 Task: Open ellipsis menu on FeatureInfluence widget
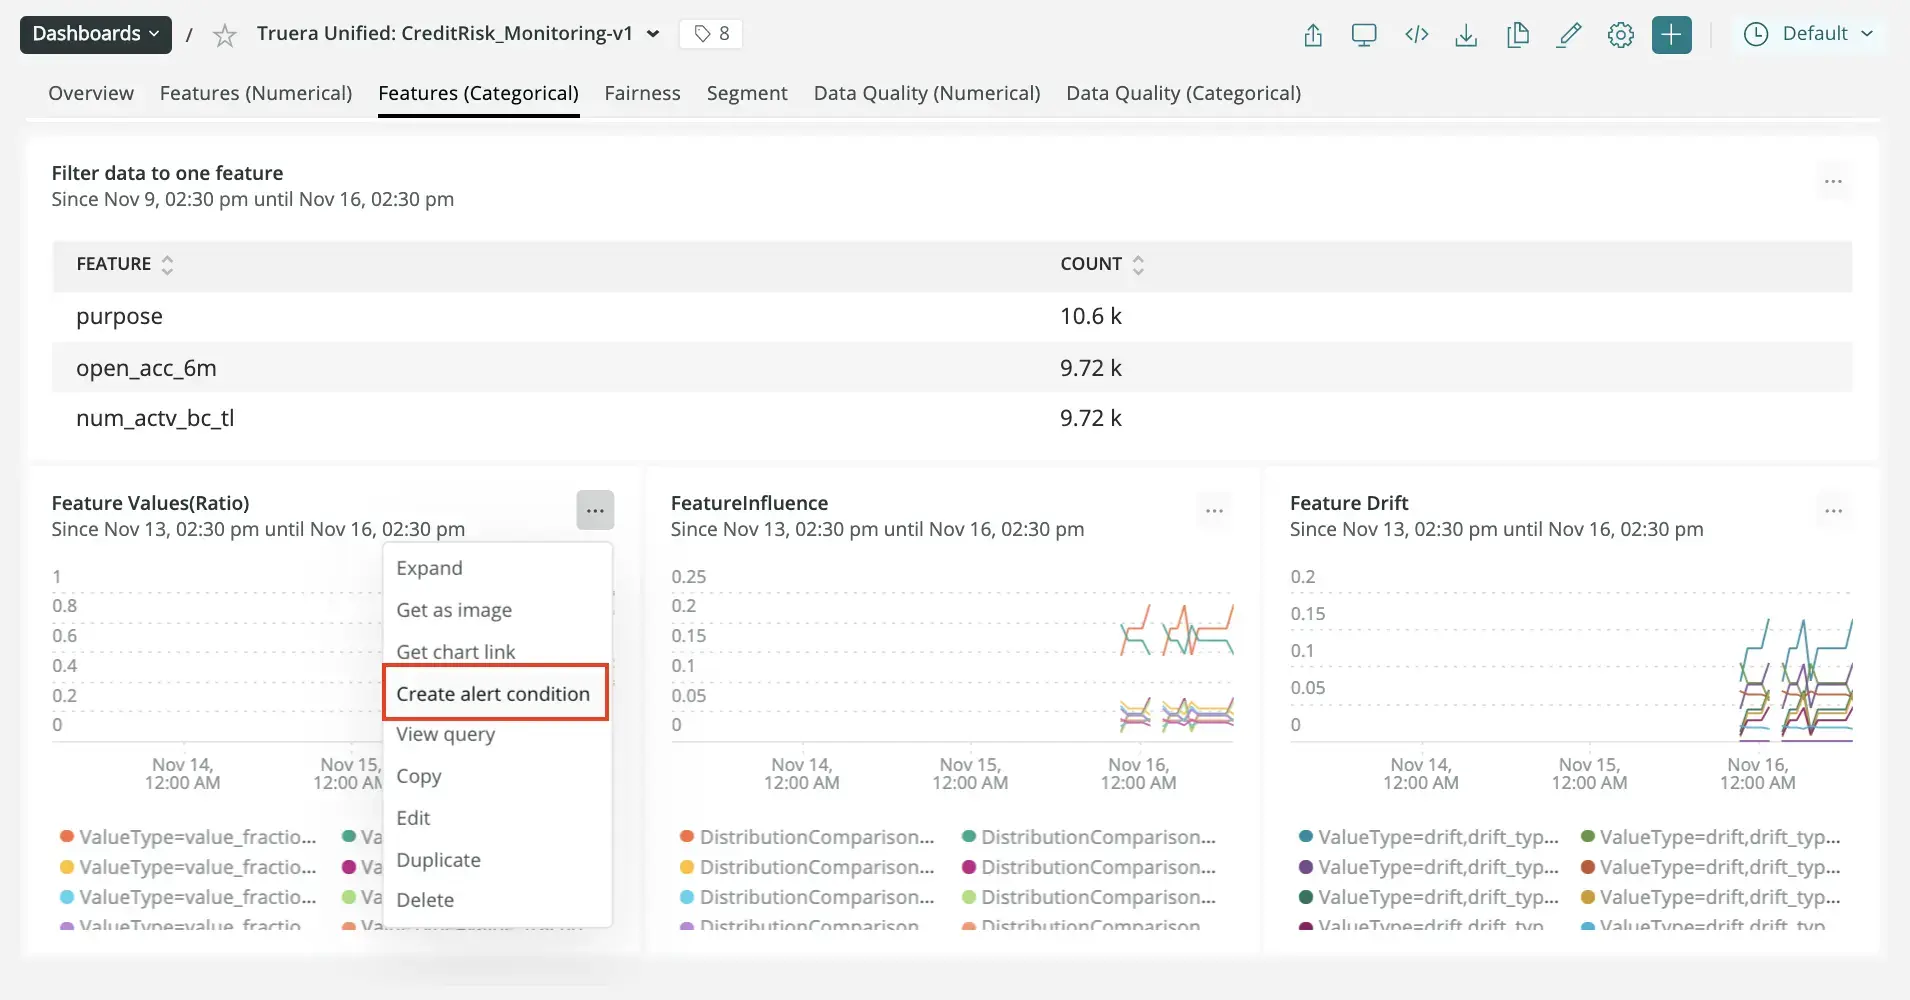tap(1214, 511)
